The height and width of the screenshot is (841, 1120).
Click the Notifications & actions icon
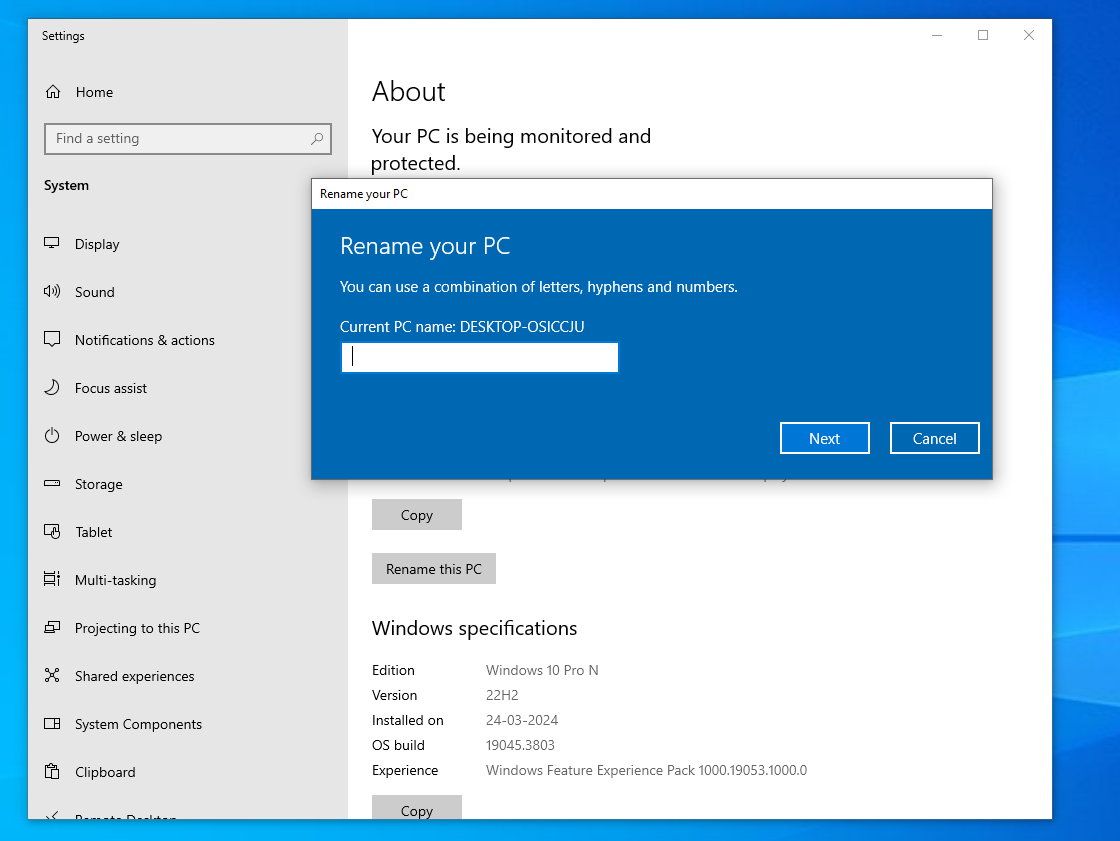point(52,339)
